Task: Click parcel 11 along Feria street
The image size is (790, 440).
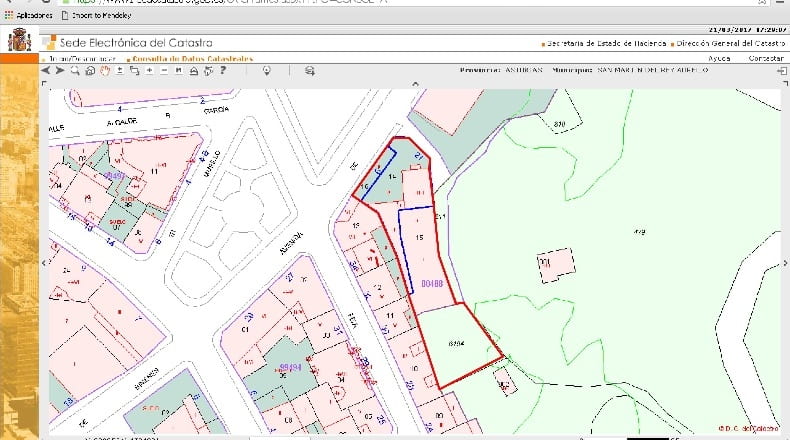Action: (390, 316)
